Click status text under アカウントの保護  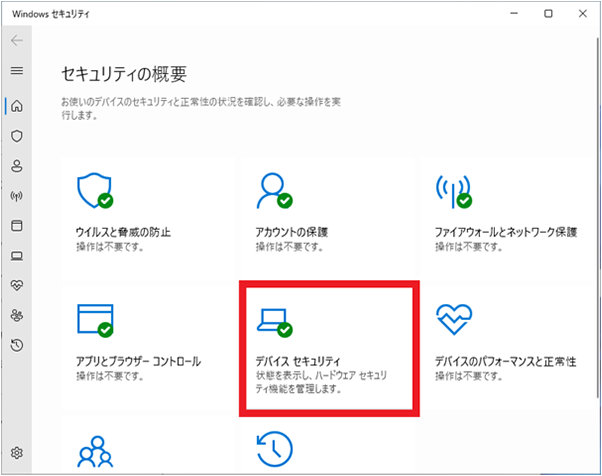coord(289,246)
